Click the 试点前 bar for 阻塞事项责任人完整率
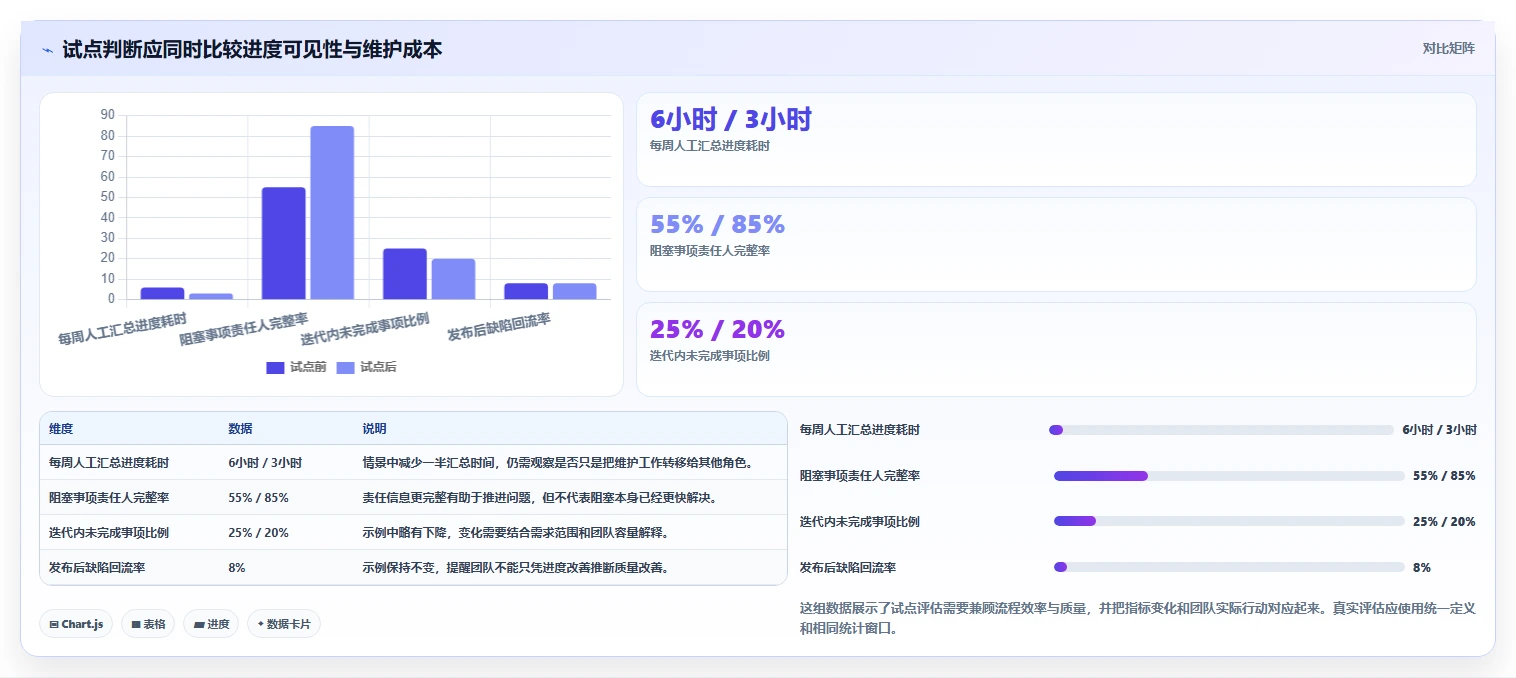The width and height of the screenshot is (1516, 678). point(284,243)
